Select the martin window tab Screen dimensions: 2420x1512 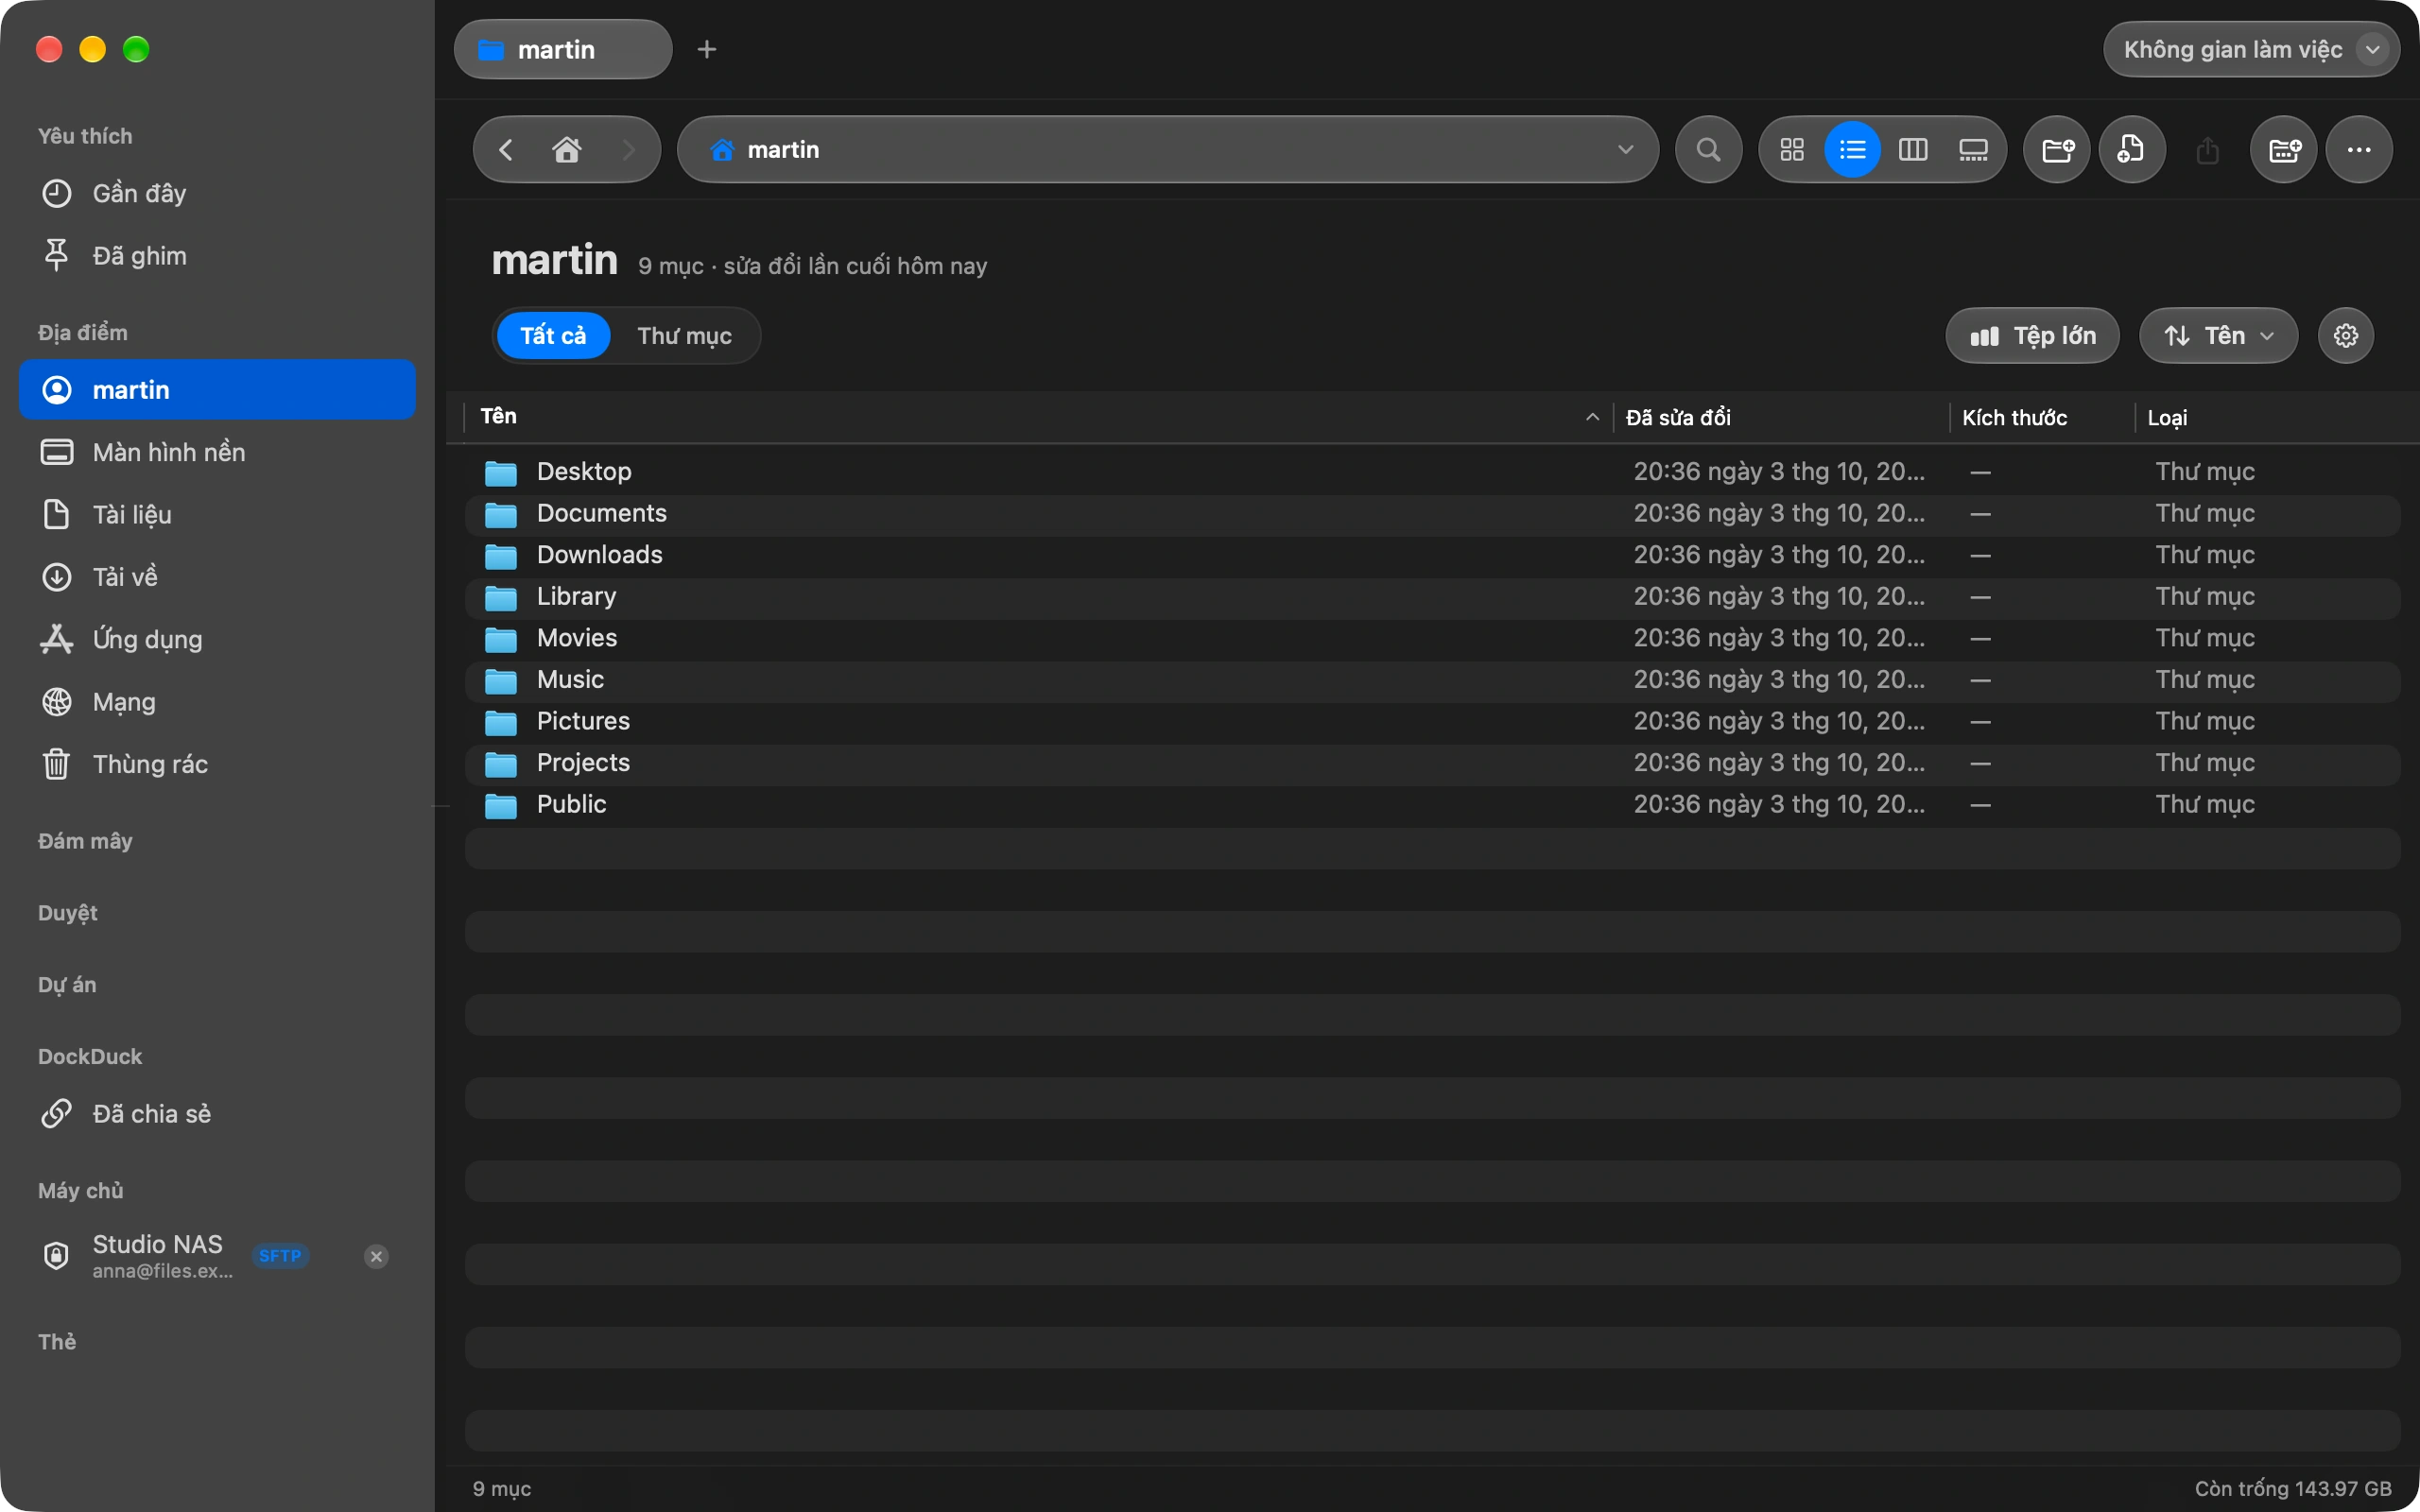(563, 49)
